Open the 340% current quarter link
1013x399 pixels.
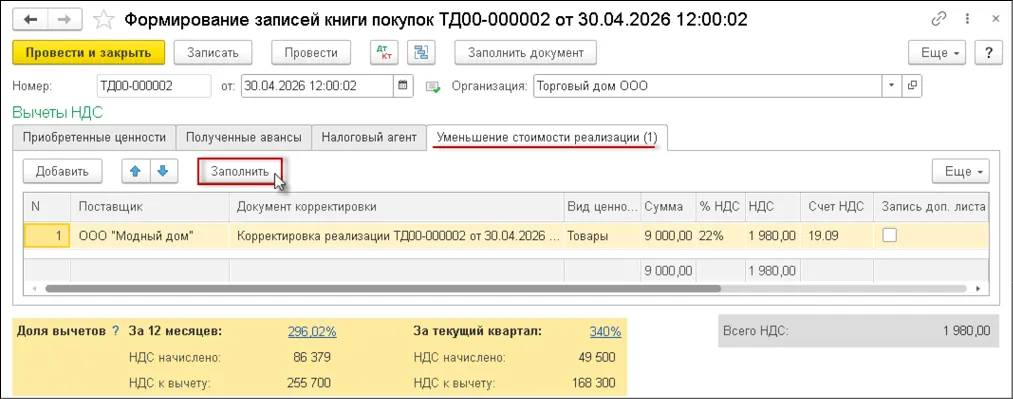[x=605, y=332]
